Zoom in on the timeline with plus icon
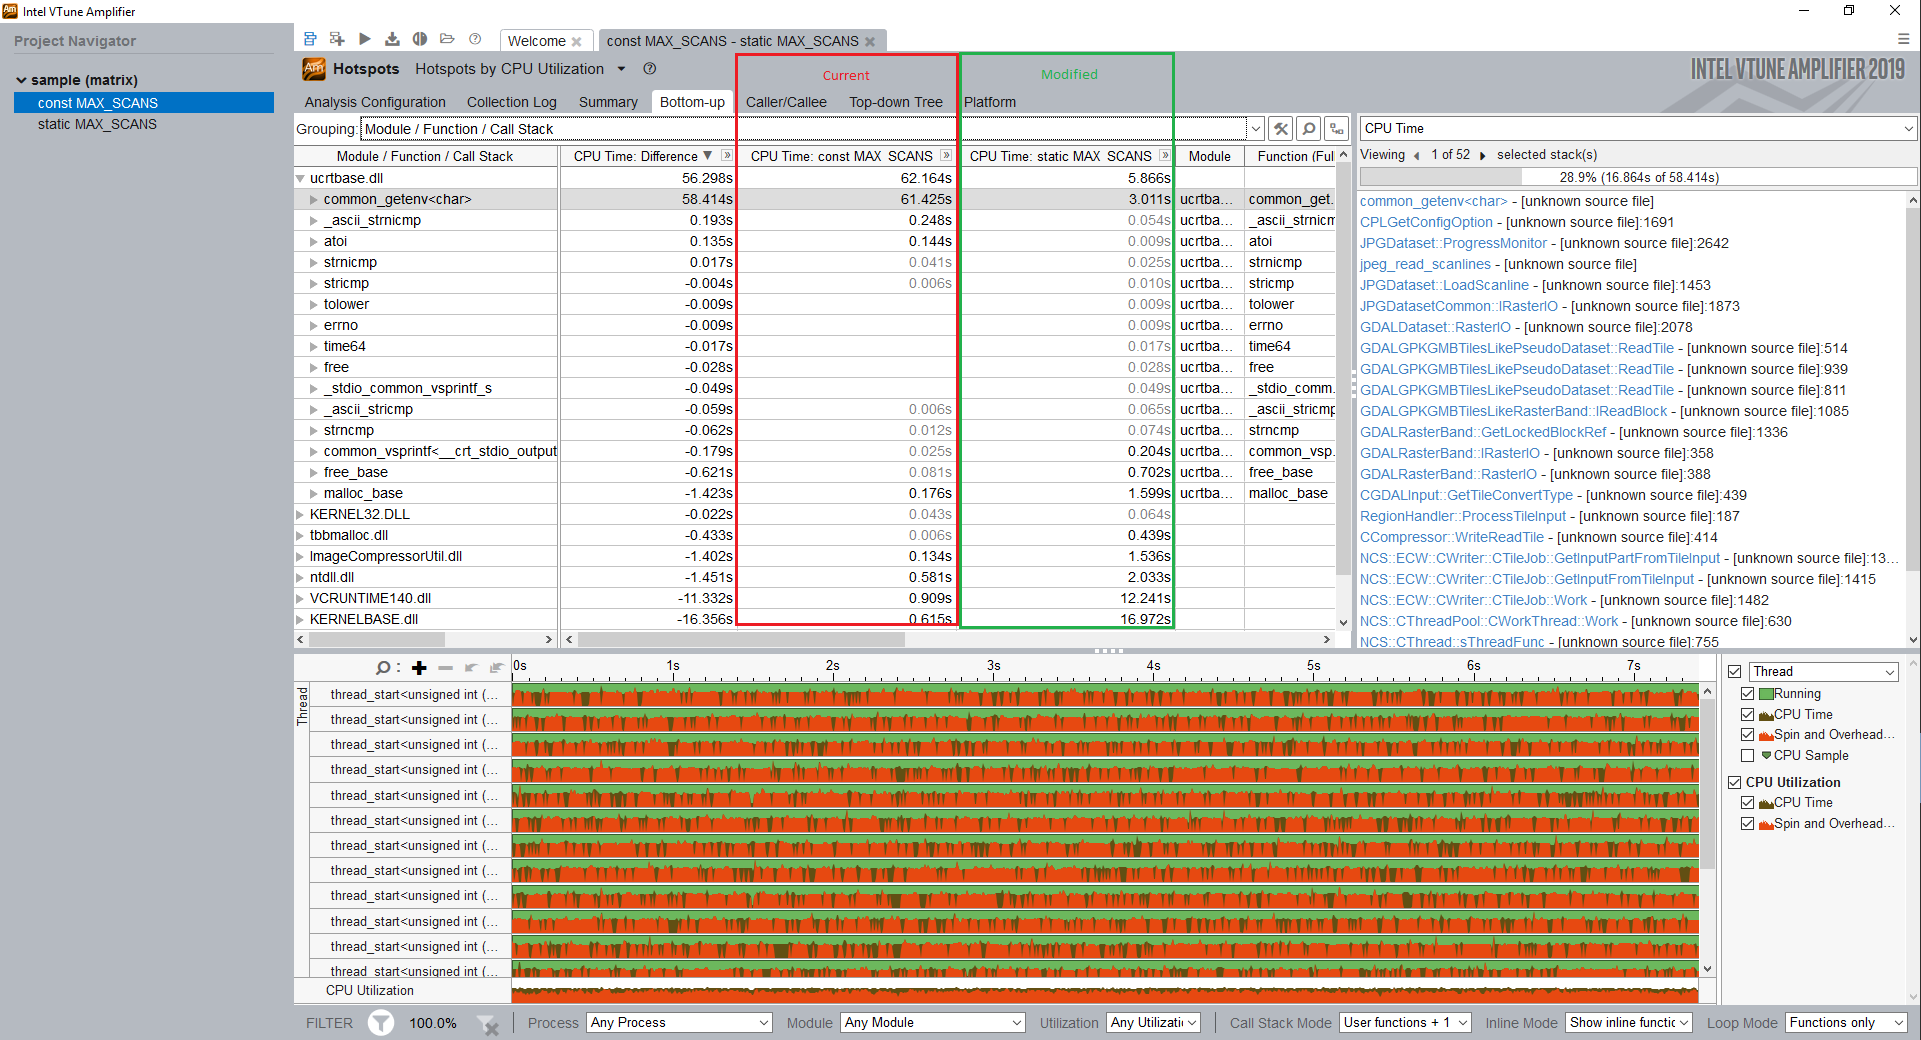Image resolution: width=1921 pixels, height=1040 pixels. 419,667
